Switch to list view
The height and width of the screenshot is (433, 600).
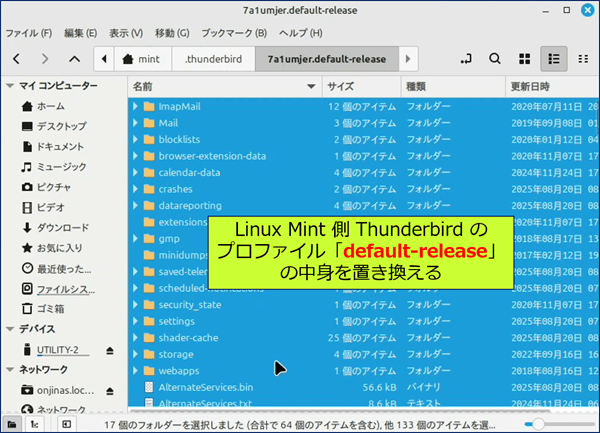(x=553, y=59)
